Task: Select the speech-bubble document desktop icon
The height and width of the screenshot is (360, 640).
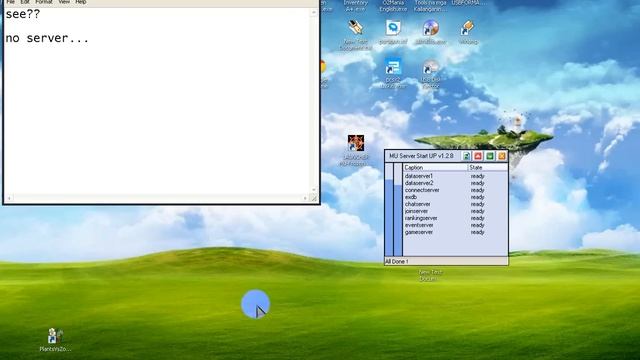Action: [393, 28]
